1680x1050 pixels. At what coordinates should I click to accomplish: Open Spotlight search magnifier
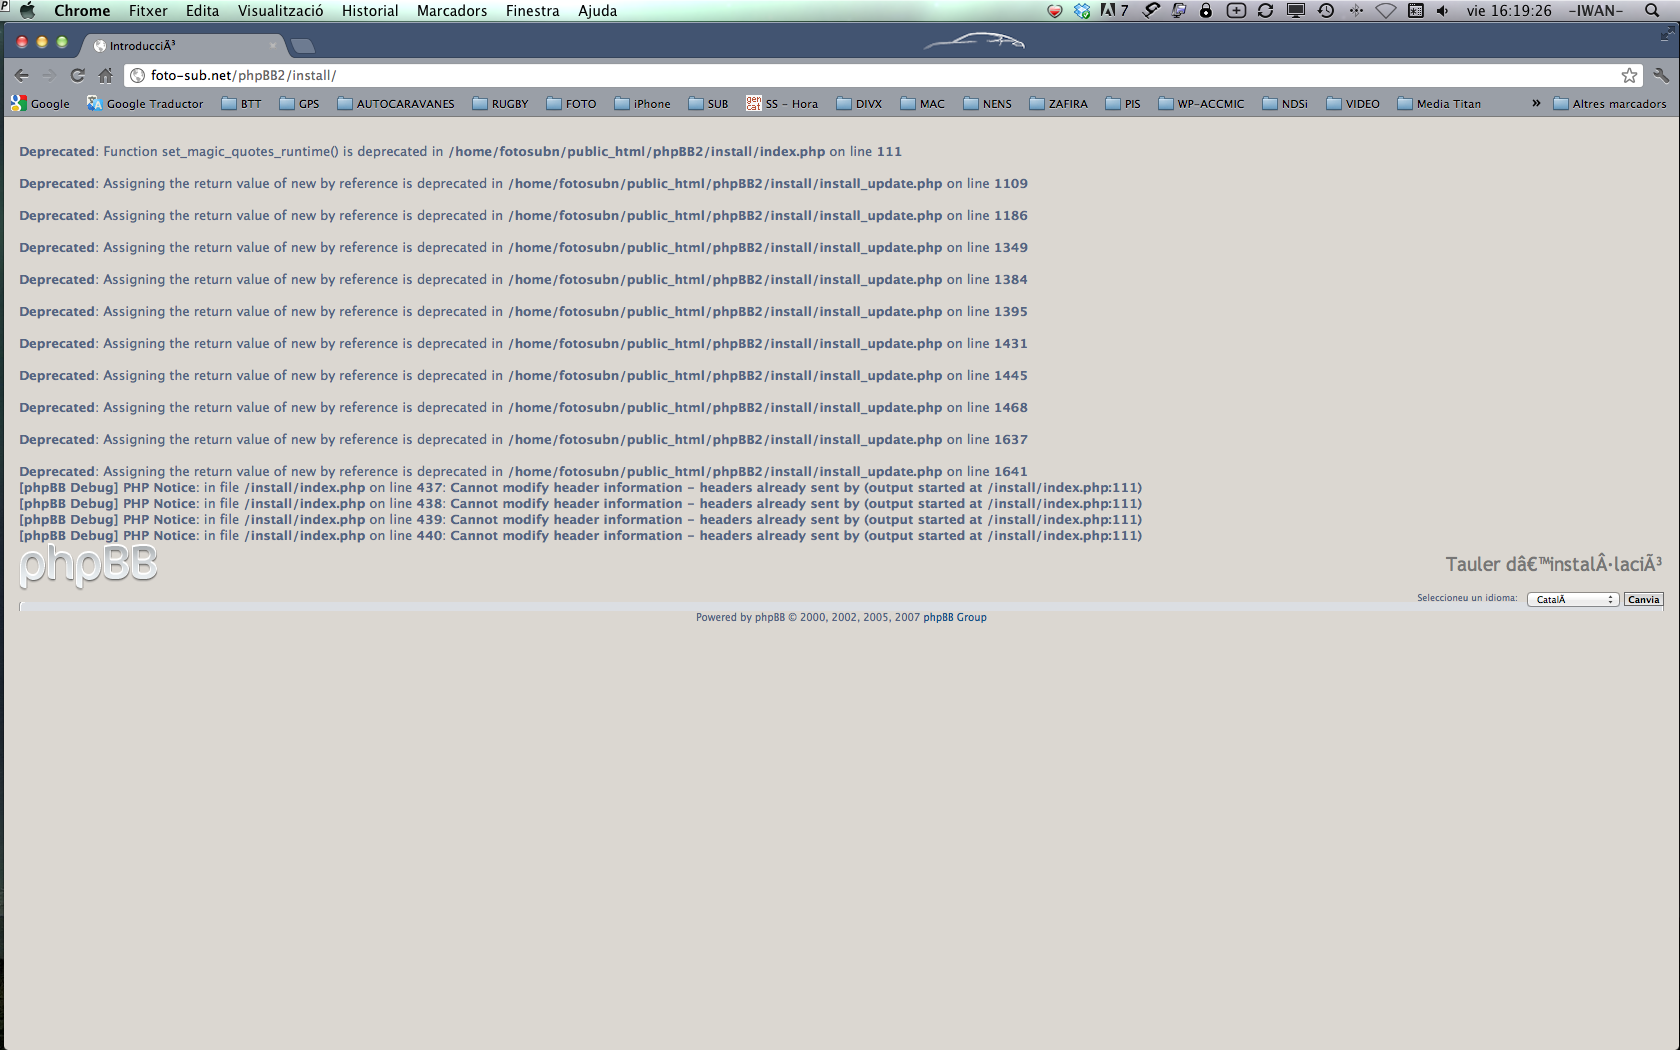click(1652, 11)
